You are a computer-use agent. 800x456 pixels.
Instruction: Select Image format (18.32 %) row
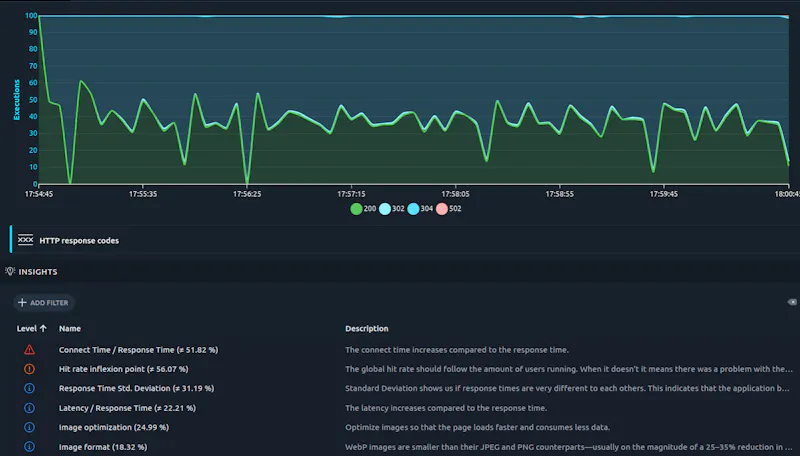(x=103, y=447)
